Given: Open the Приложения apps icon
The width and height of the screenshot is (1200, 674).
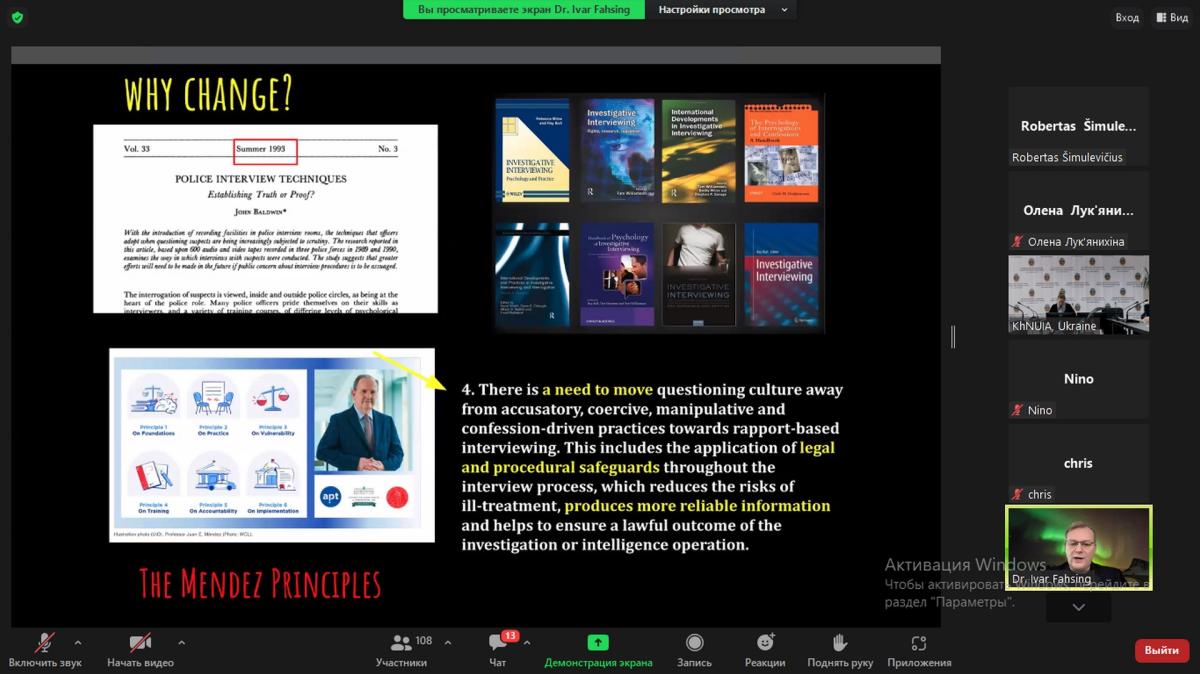Looking at the screenshot, I should tap(919, 643).
